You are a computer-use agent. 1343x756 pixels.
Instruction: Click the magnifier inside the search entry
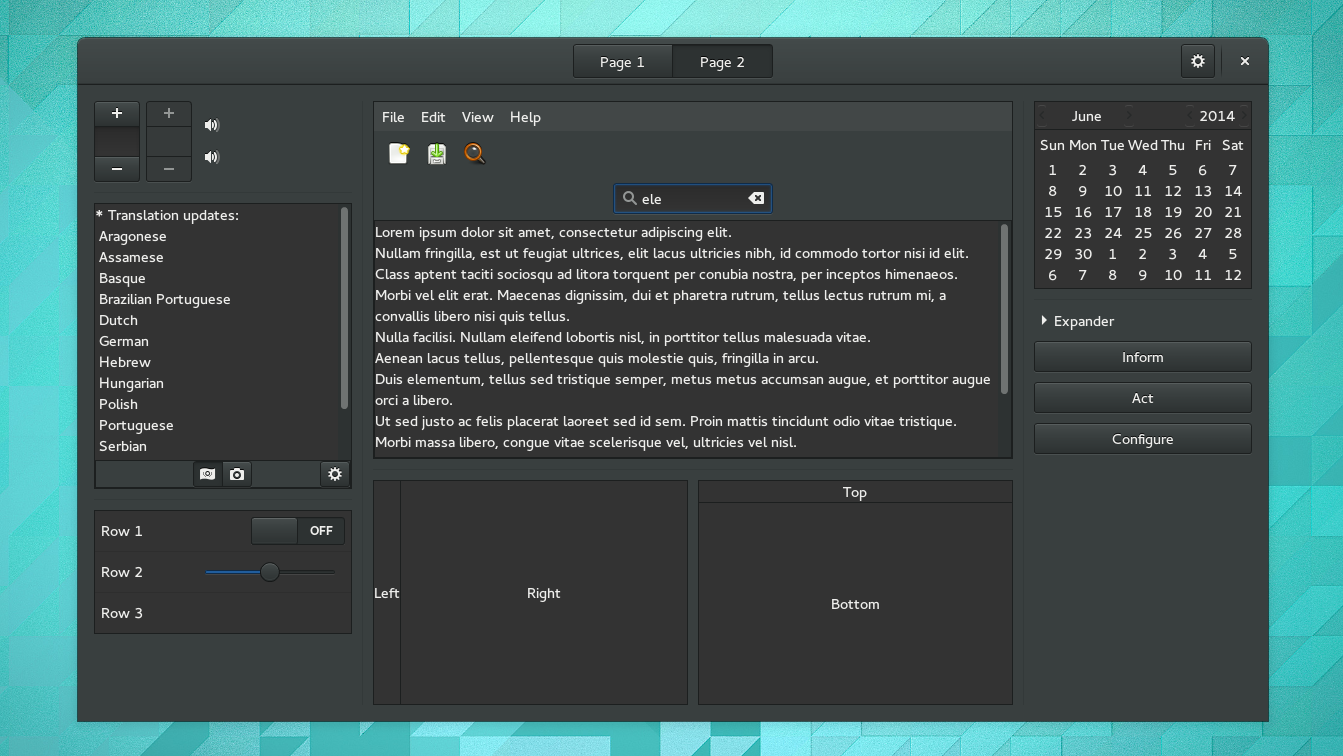tap(629, 198)
